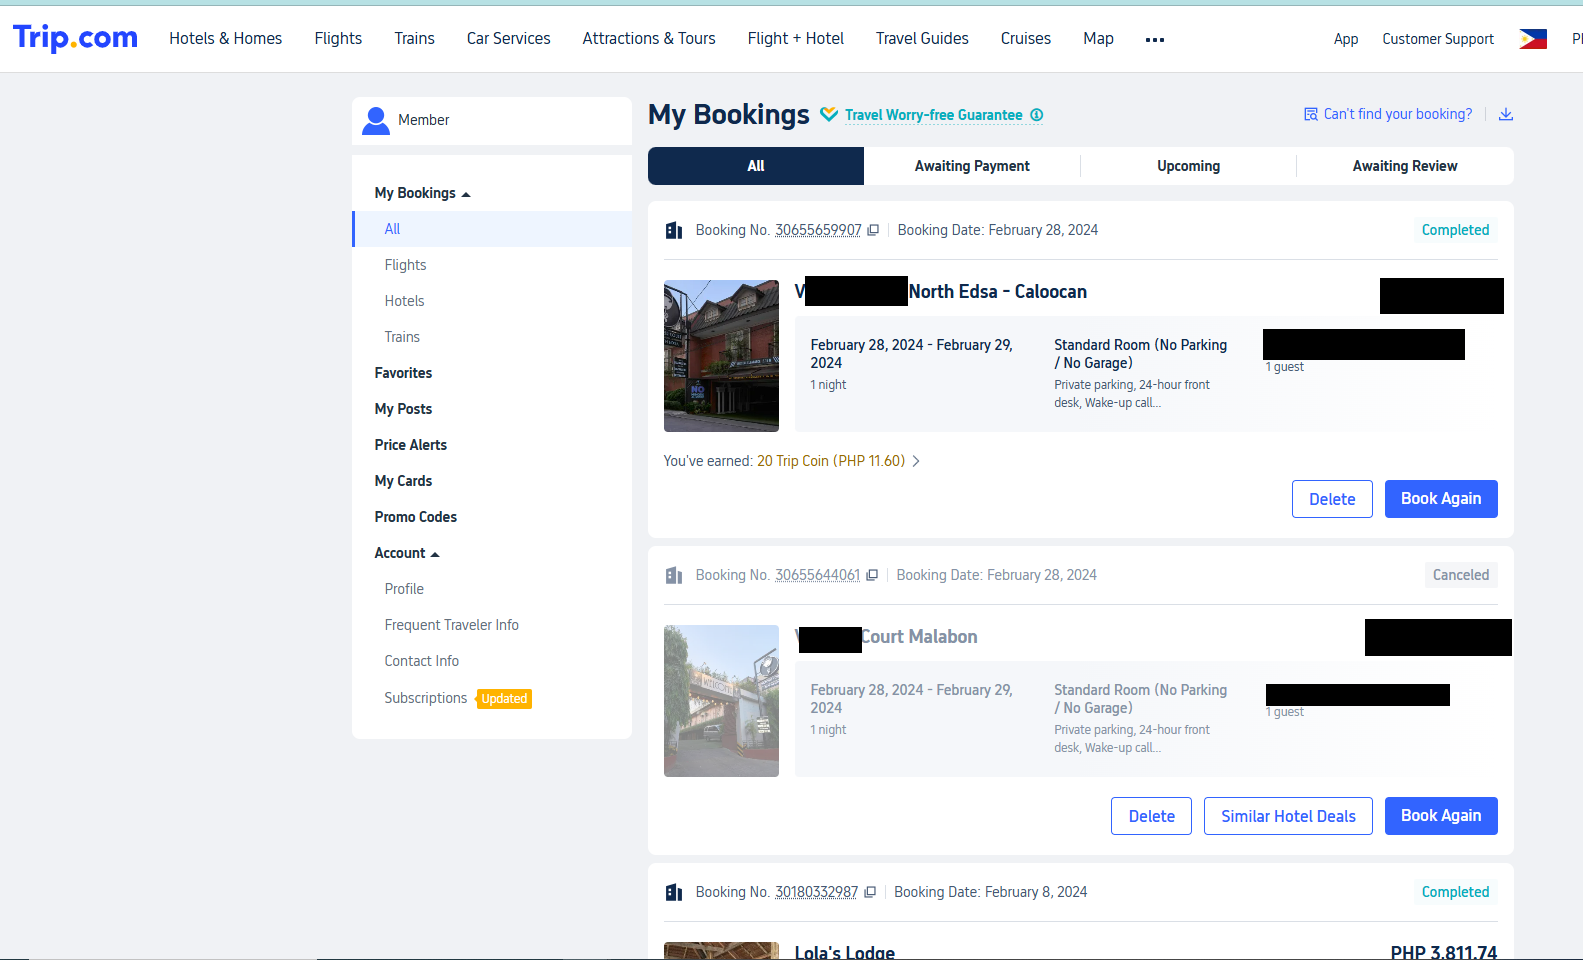Viewport: 1583px width, 960px height.
Task: Open Travel Worry-free Guarantee link
Action: (934, 115)
